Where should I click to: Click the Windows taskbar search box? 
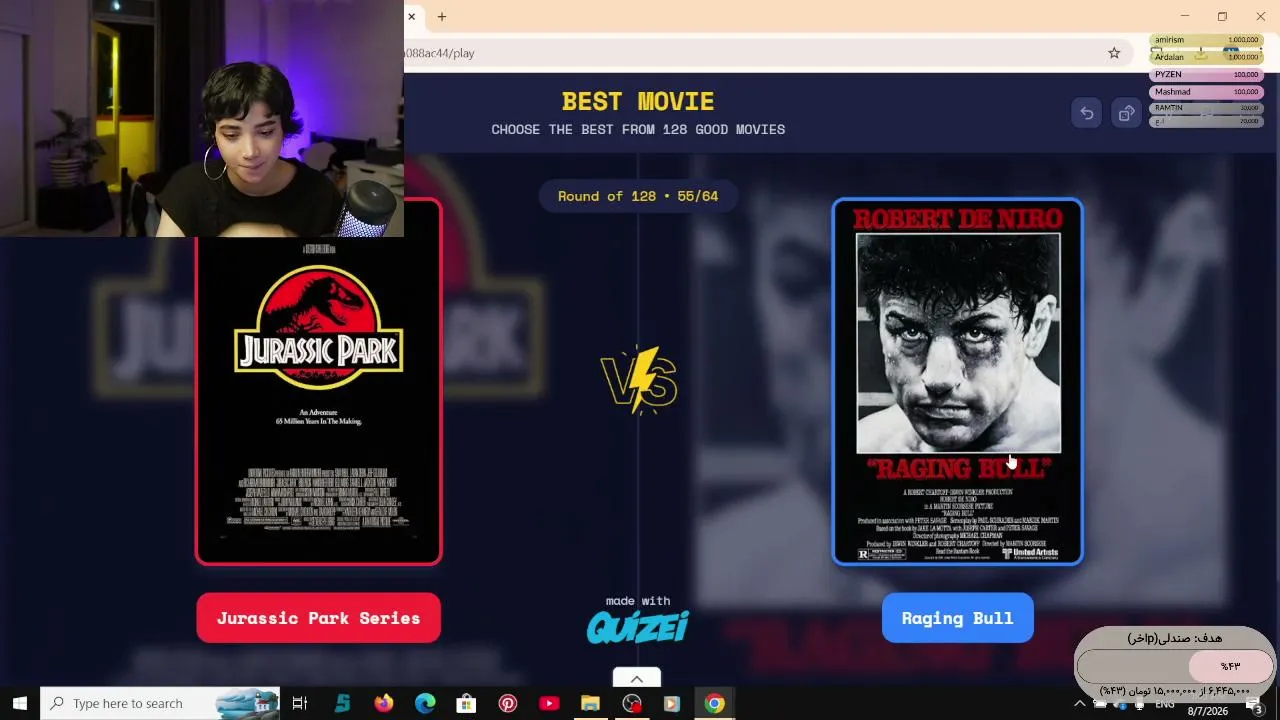click(160, 703)
